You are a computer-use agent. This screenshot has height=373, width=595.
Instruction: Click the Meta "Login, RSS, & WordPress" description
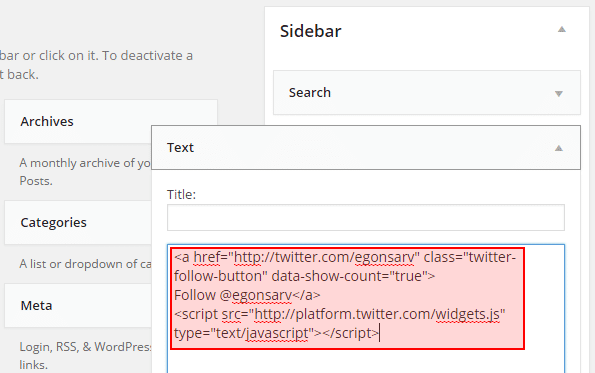(x=85, y=346)
